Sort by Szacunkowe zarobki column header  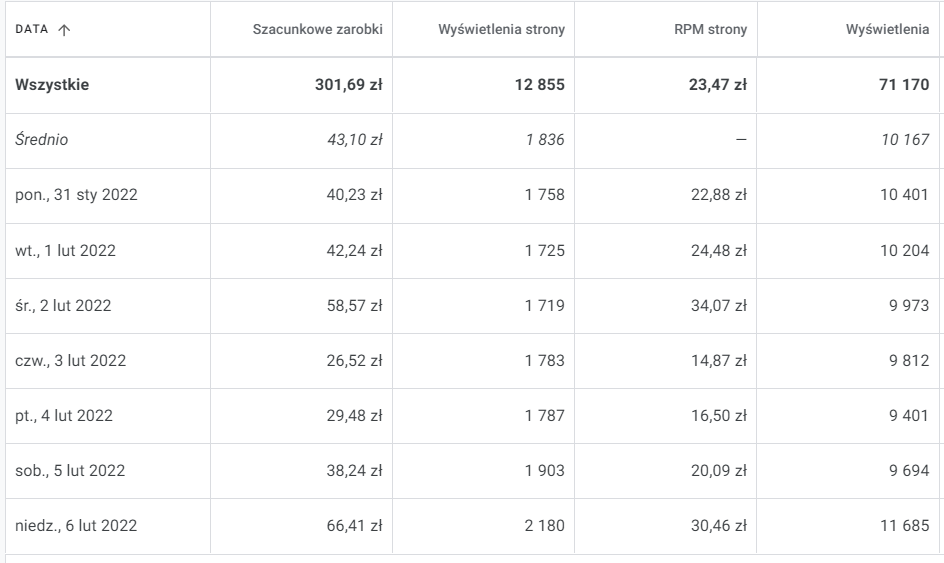[x=316, y=29]
